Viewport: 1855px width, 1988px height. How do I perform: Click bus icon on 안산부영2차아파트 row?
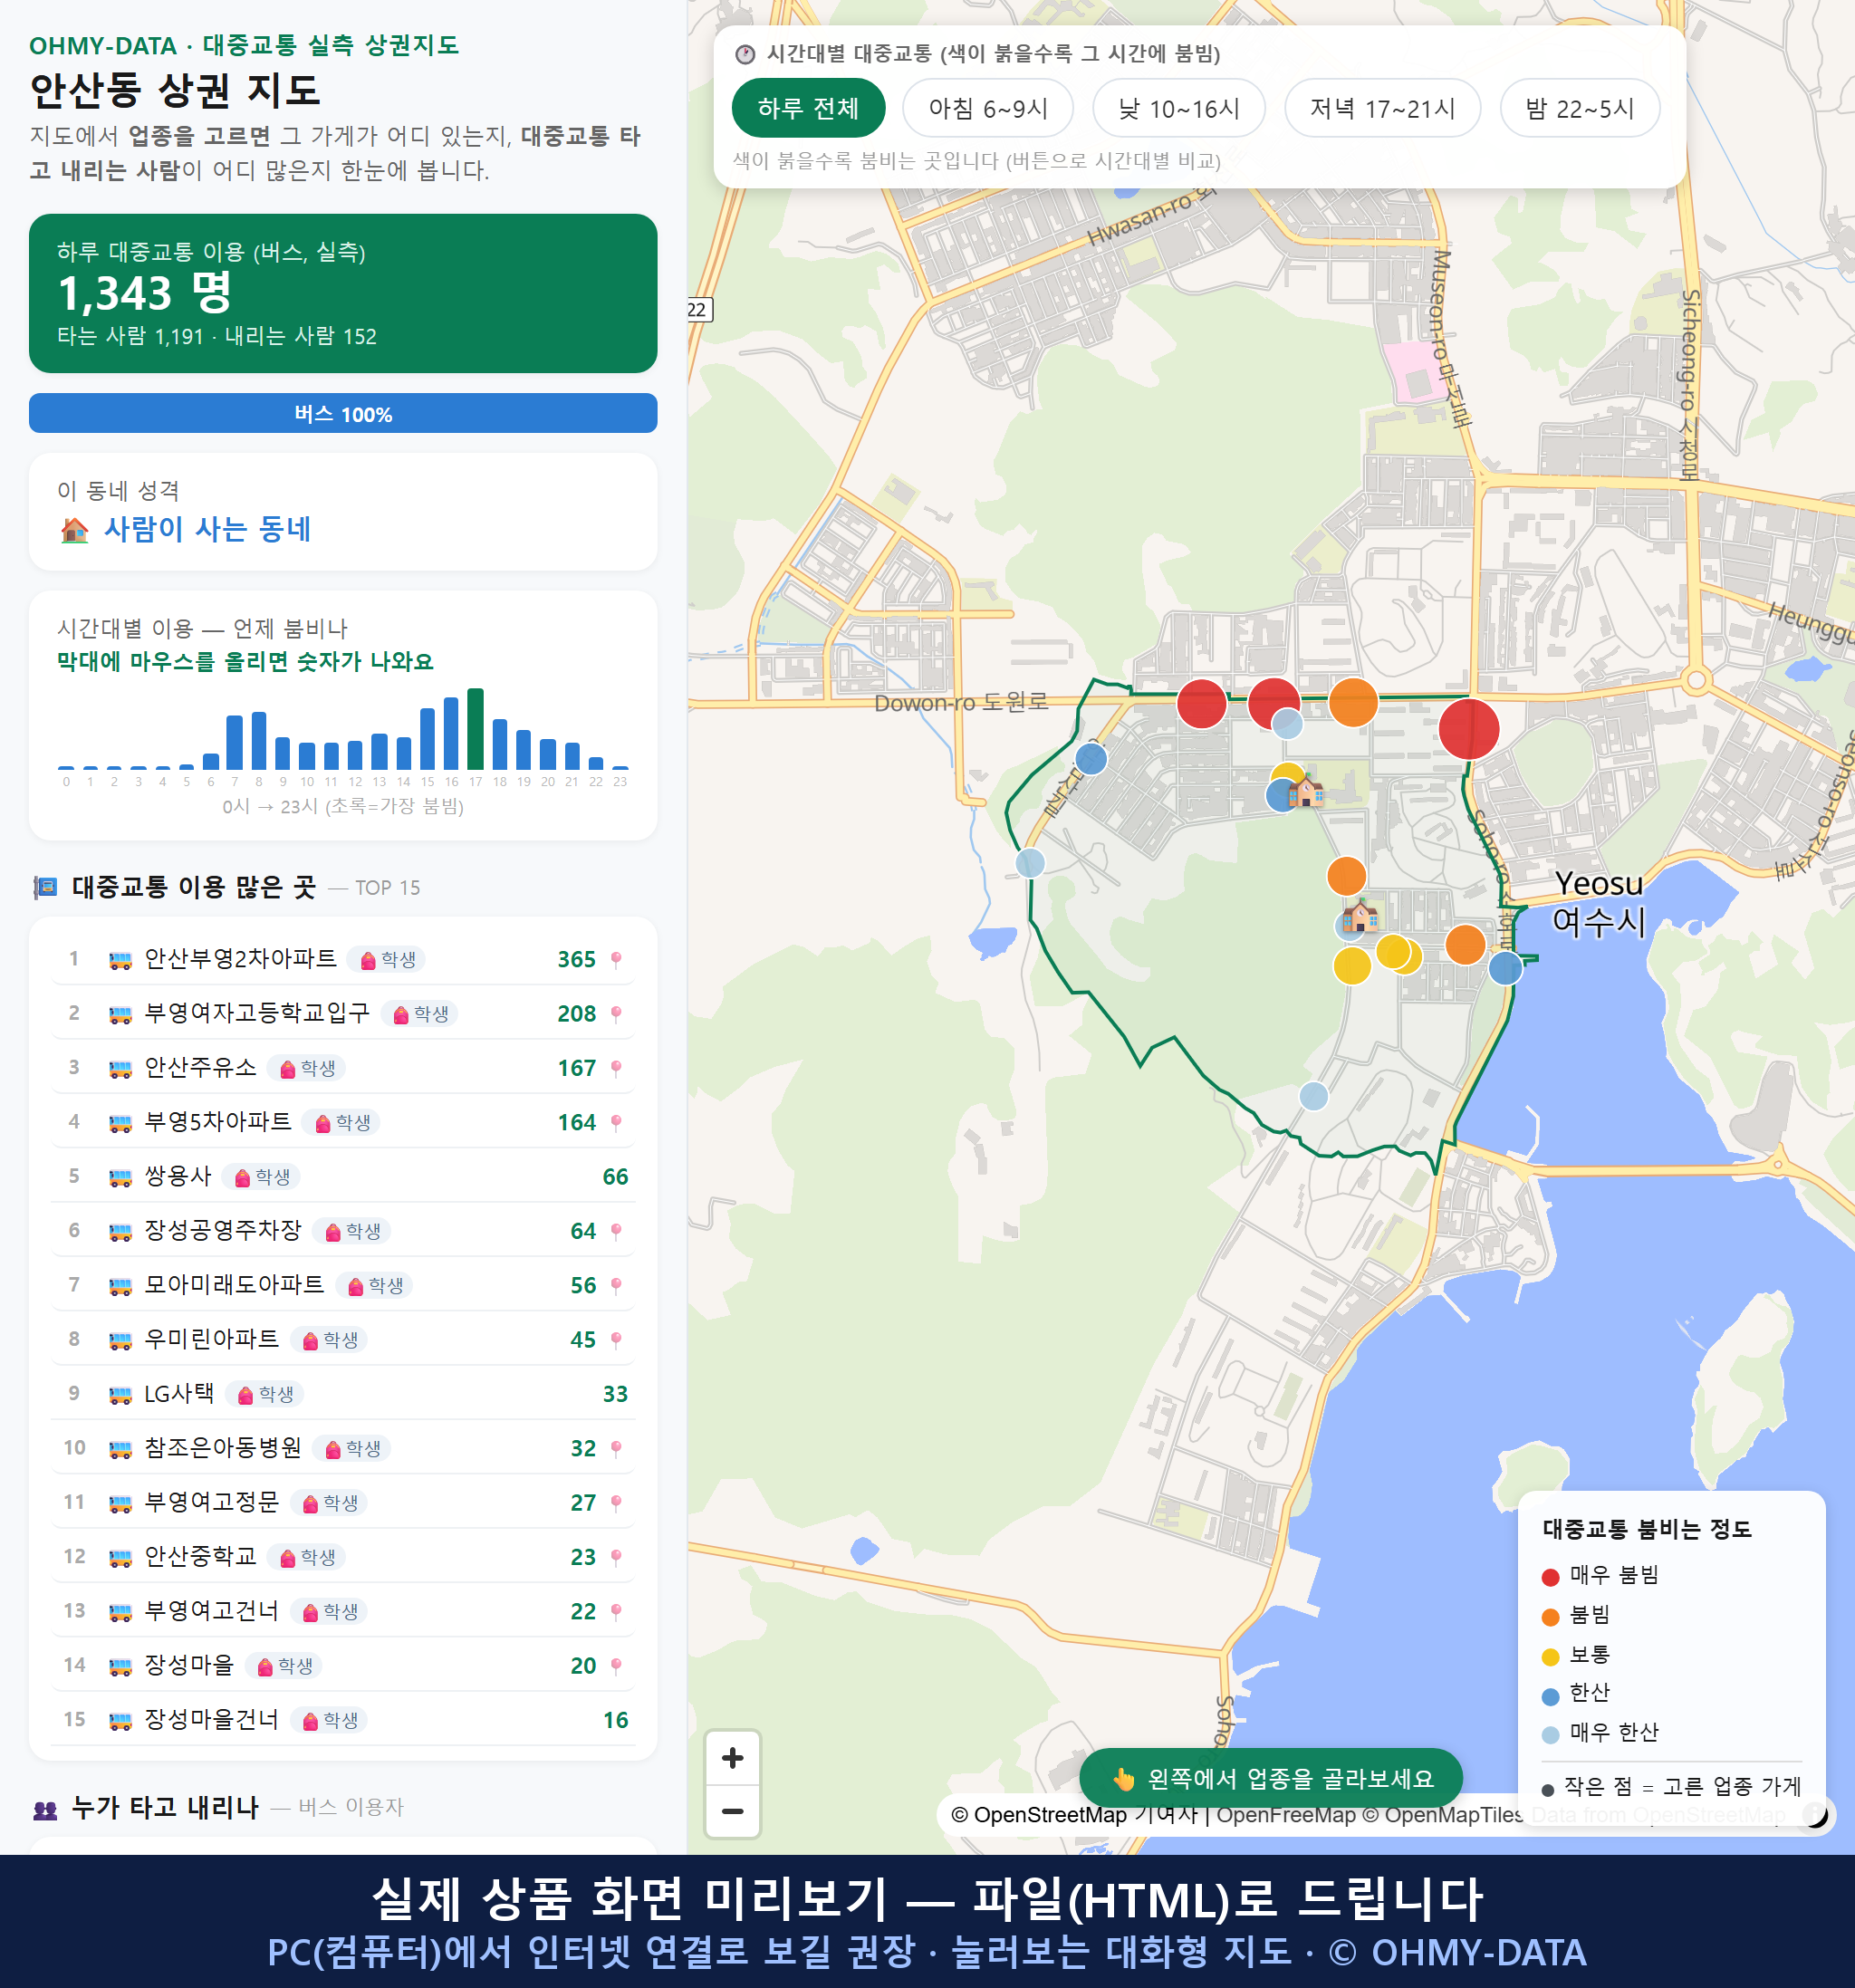[x=120, y=960]
